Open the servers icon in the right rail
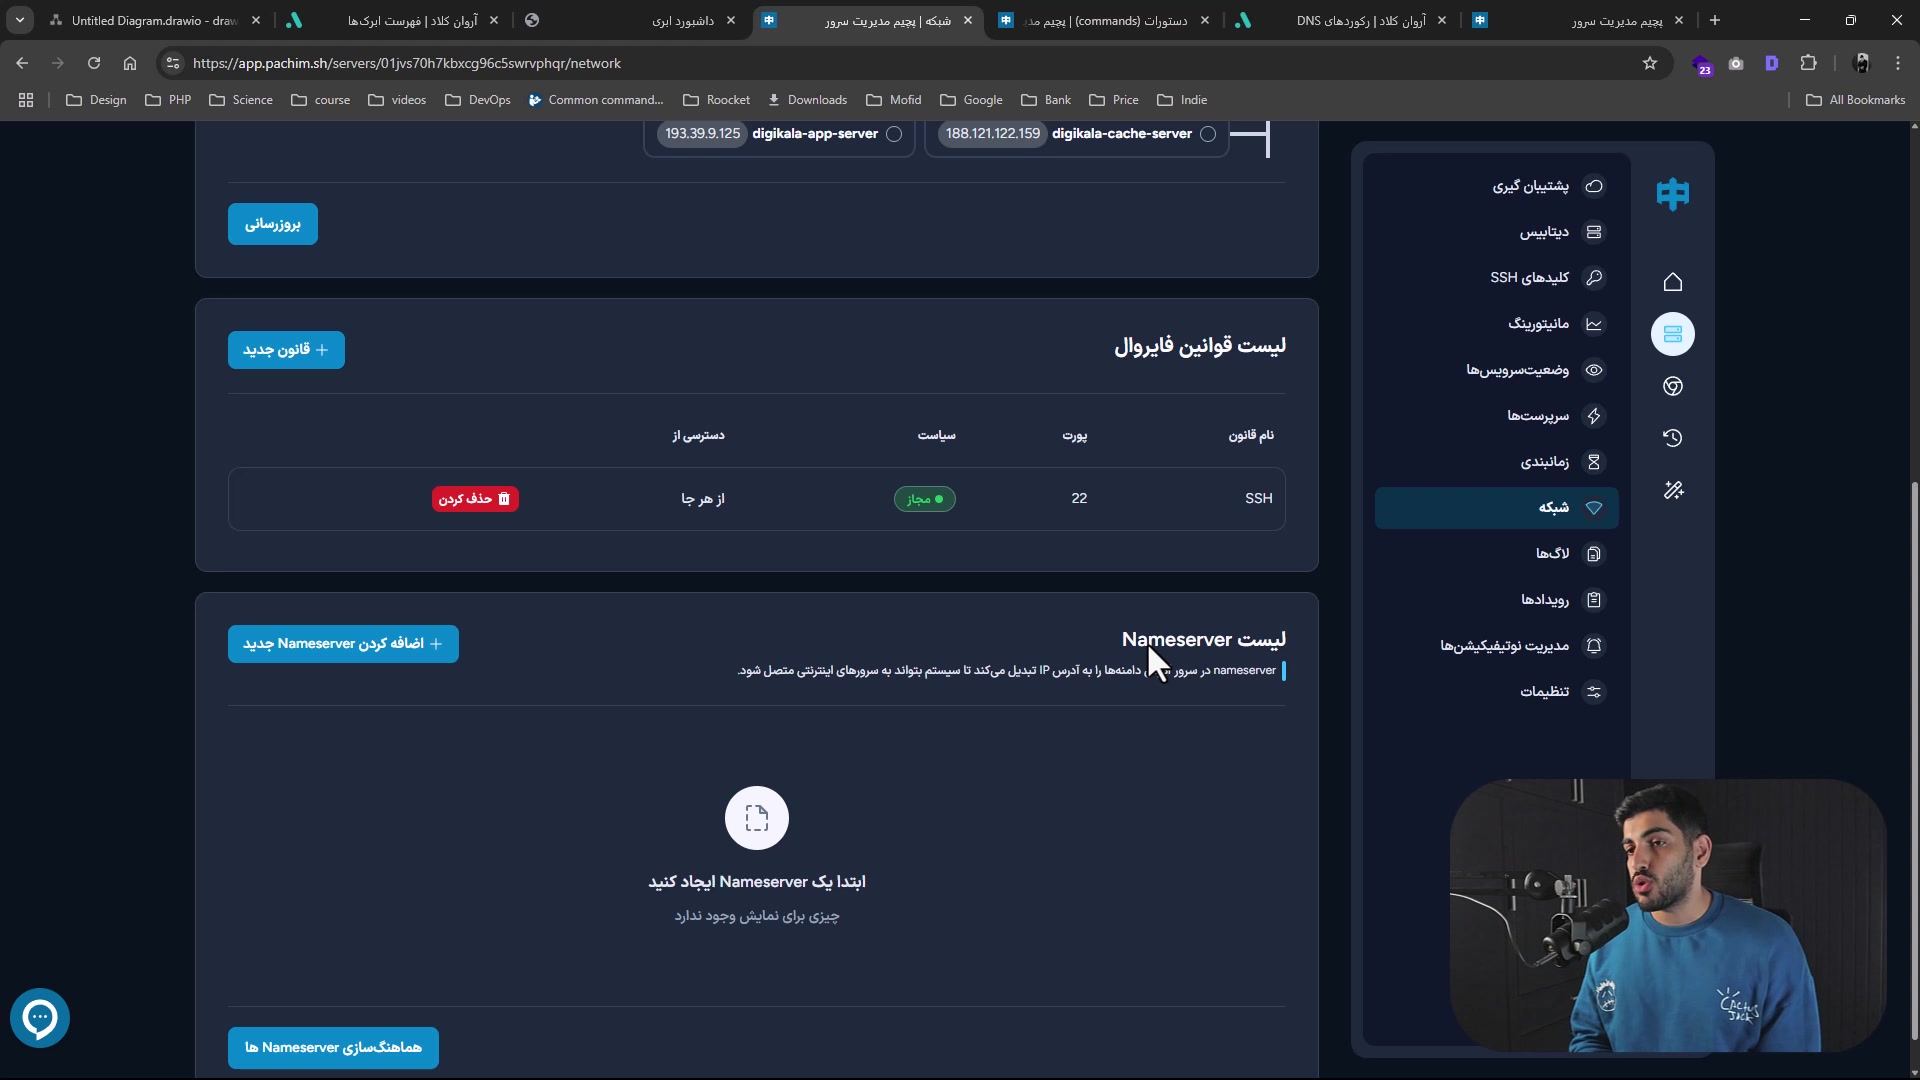Screen dimensions: 1920x1080 pyautogui.click(x=1673, y=334)
